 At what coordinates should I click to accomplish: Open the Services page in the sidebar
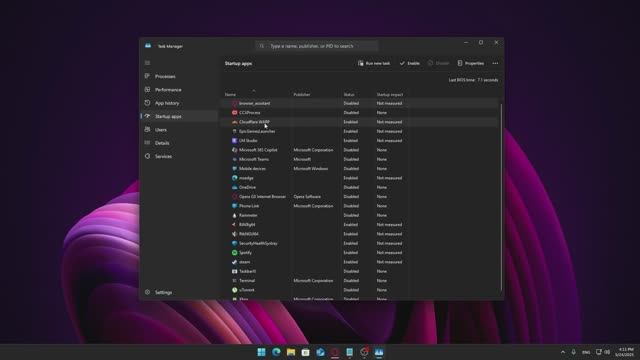coord(163,156)
